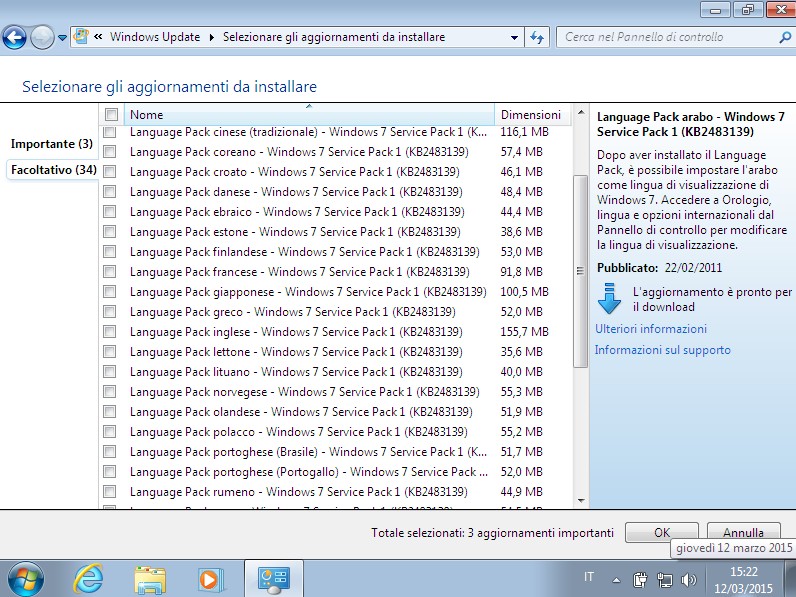Open the Ulteriori informazioni link
The height and width of the screenshot is (597, 796).
pyautogui.click(x=651, y=329)
